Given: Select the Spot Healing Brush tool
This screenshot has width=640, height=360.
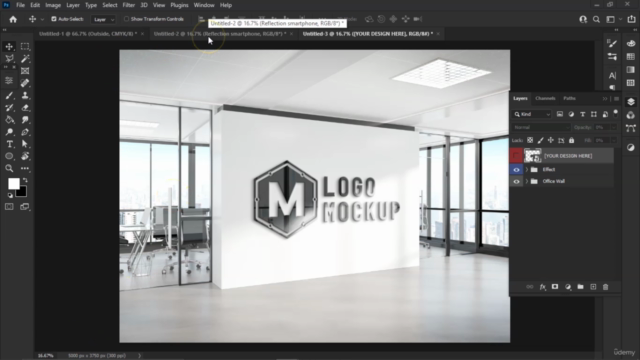Looking at the screenshot, I should click(25, 83).
